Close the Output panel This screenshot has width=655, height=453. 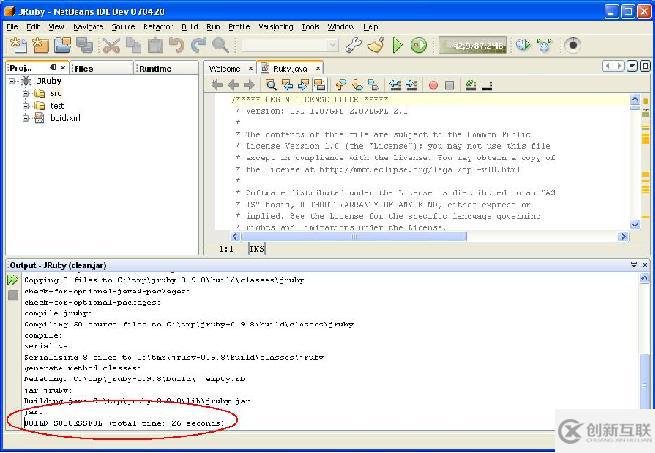[645, 265]
